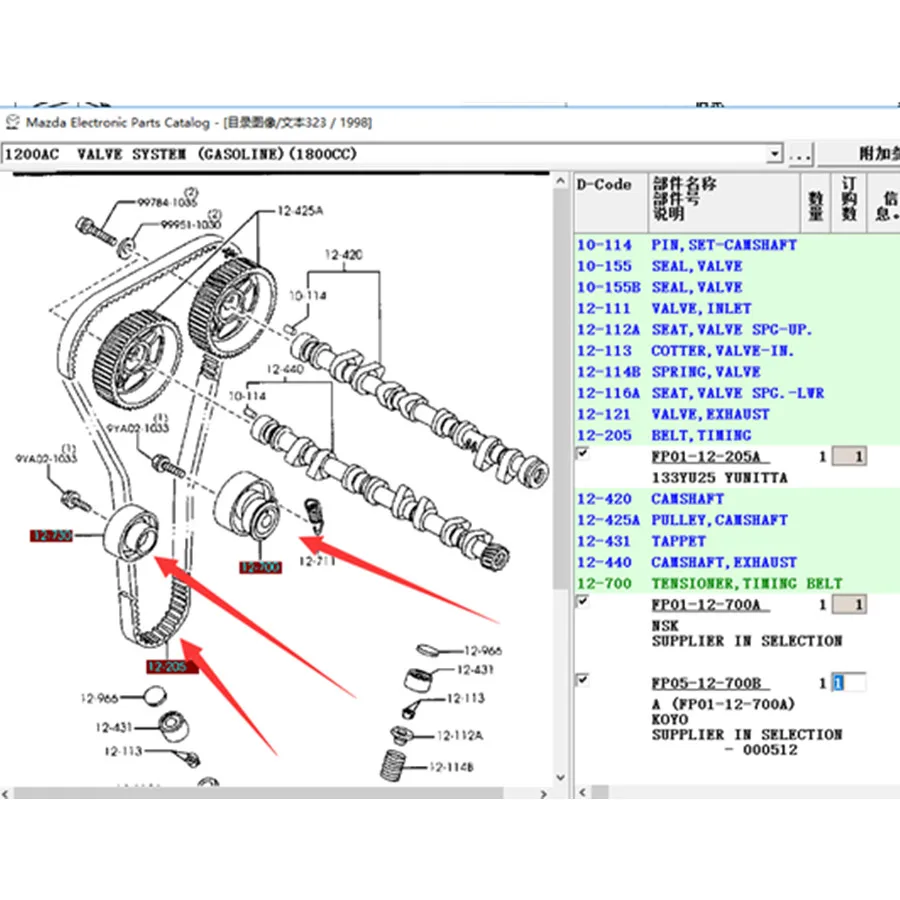The image size is (900, 900).
Task: Toggle the FP01-12-700A part checkbox
Action: pos(583,602)
